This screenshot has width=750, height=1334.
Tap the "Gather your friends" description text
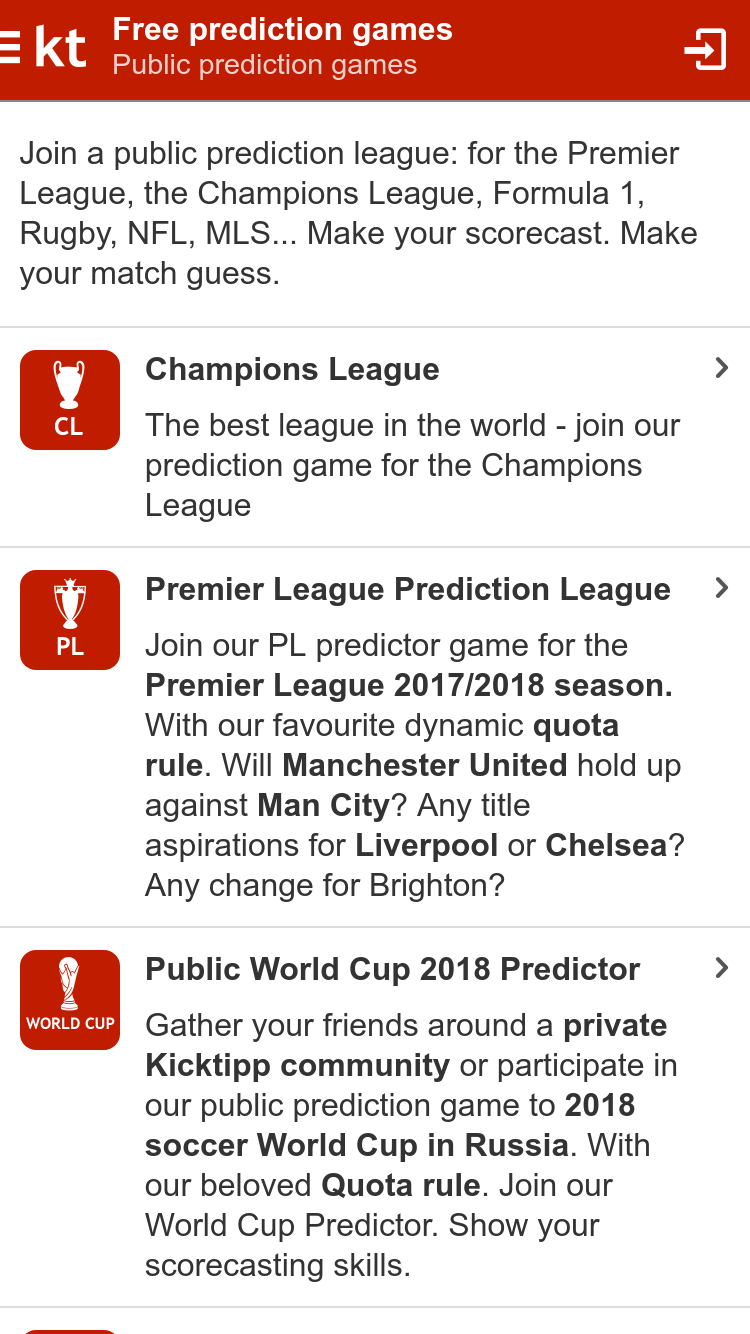[410, 1145]
